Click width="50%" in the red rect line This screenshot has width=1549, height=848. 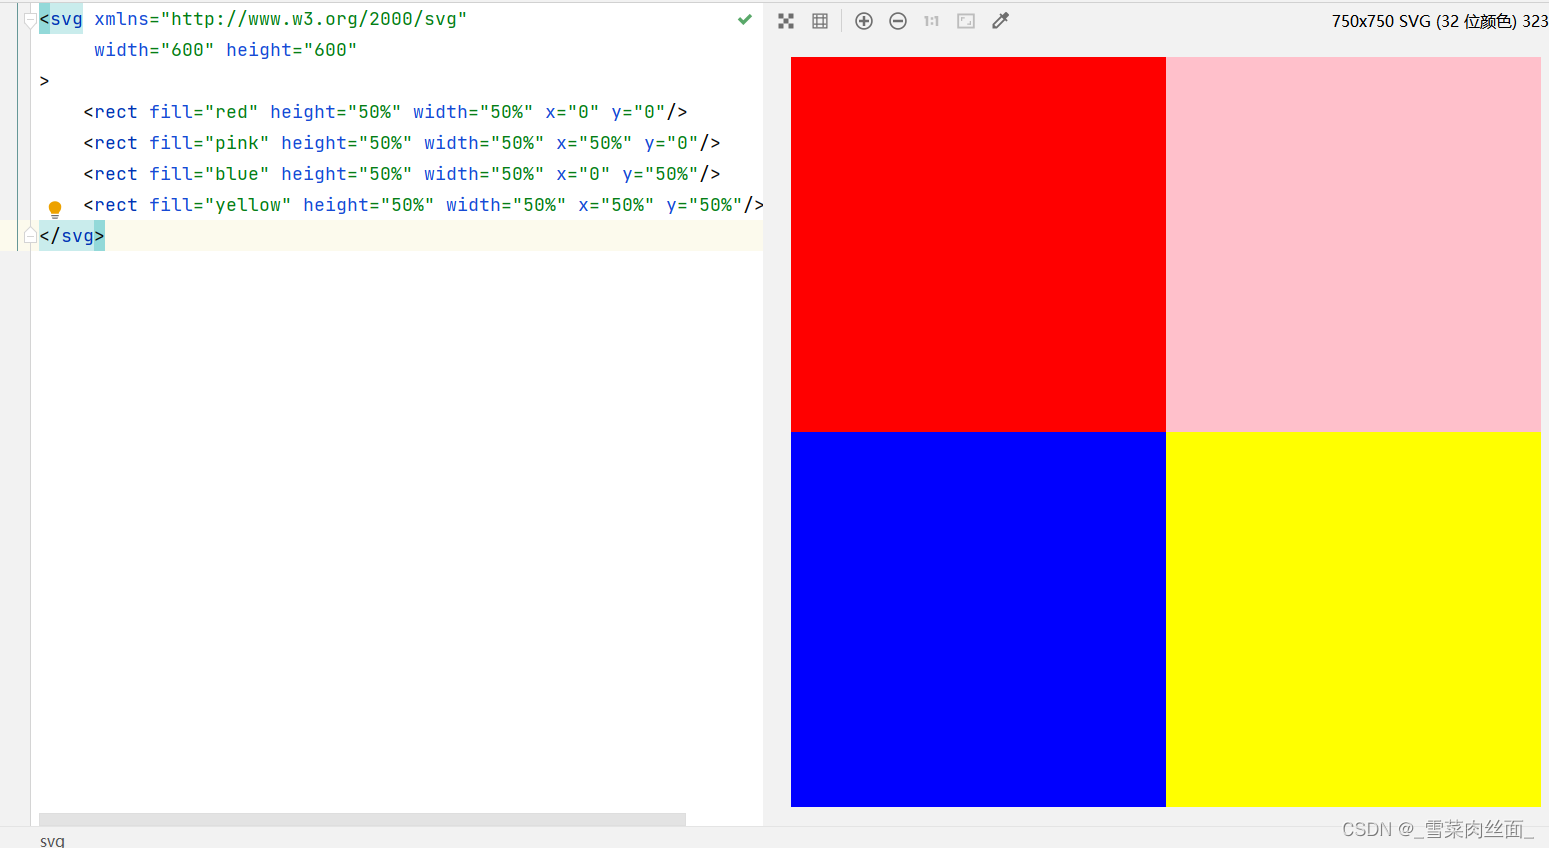pyautogui.click(x=473, y=112)
